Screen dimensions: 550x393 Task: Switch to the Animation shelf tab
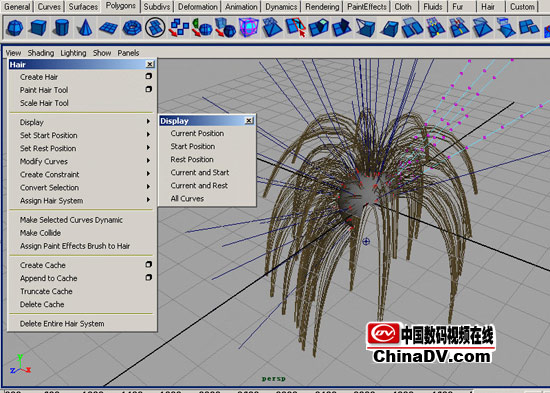pos(241,7)
